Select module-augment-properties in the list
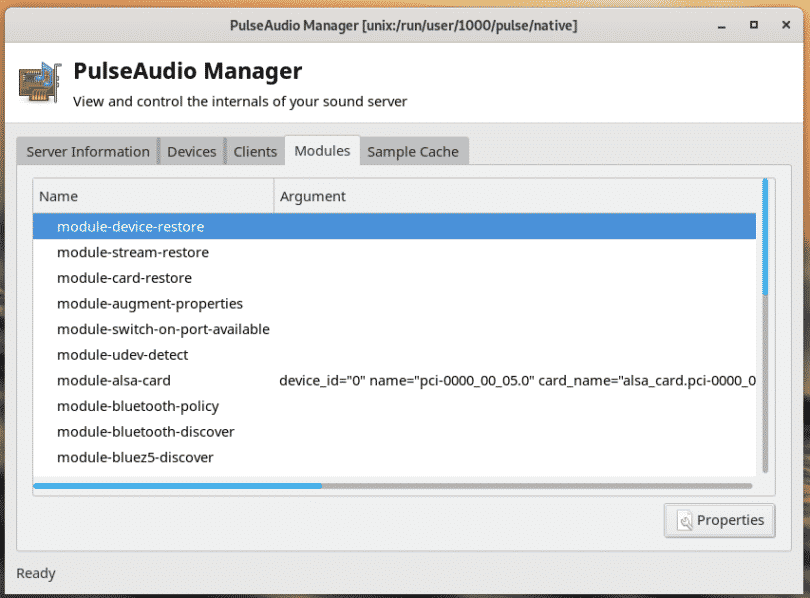This screenshot has width=810, height=598. [x=394, y=304]
